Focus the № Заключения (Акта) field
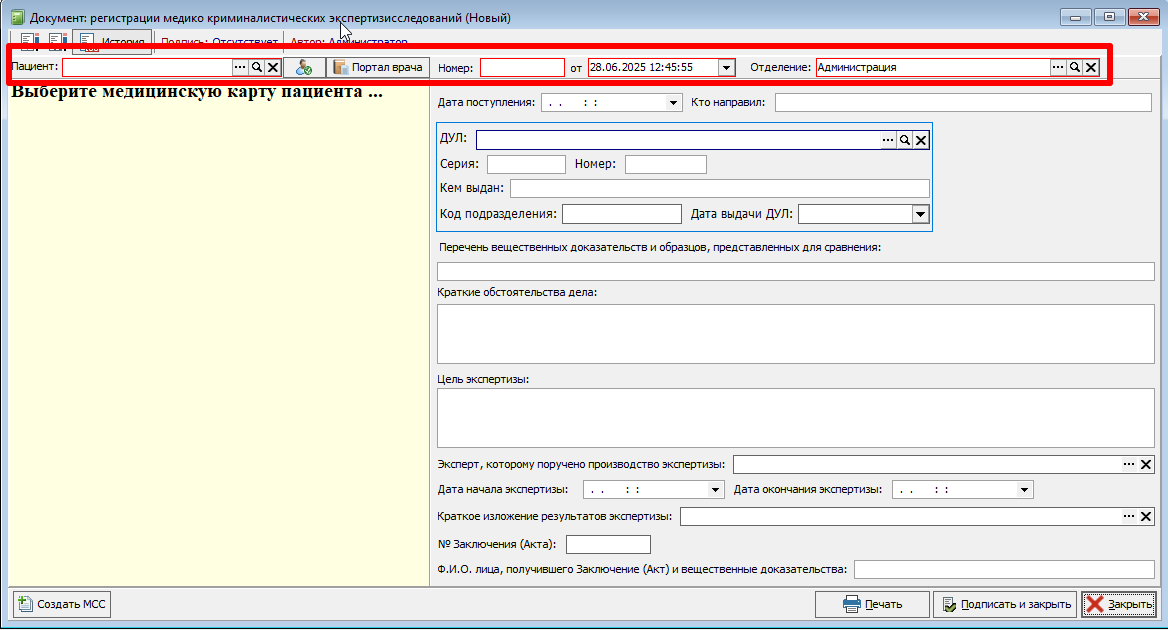1168x630 pixels. 608,544
